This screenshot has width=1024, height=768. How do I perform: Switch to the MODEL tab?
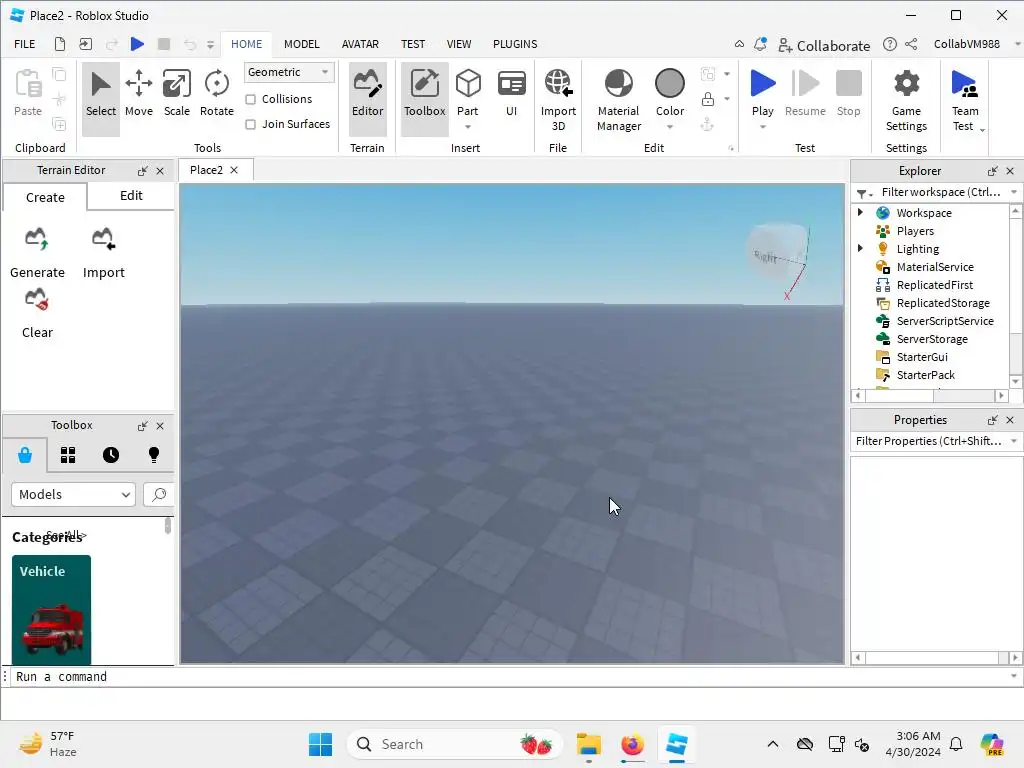(302, 44)
